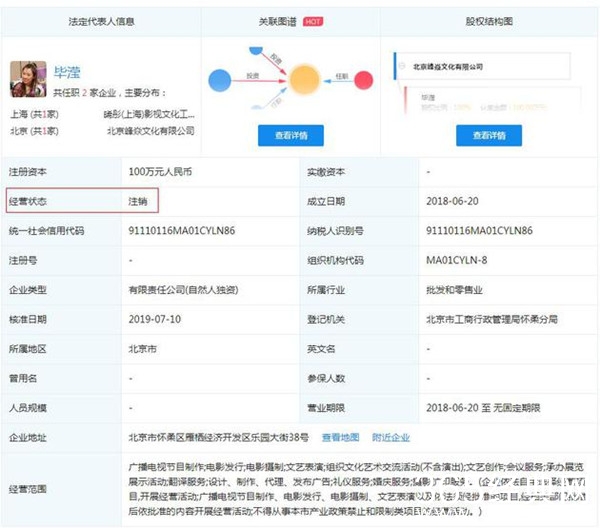Click the 参保人数 label
This screenshot has height=528, width=600.
click(x=326, y=378)
